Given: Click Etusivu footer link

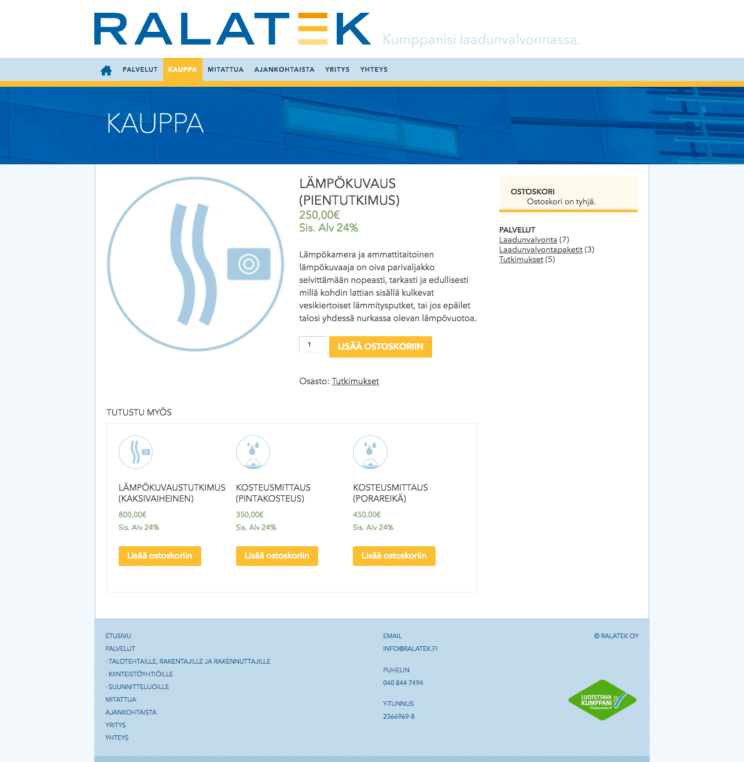Looking at the screenshot, I should [118, 636].
